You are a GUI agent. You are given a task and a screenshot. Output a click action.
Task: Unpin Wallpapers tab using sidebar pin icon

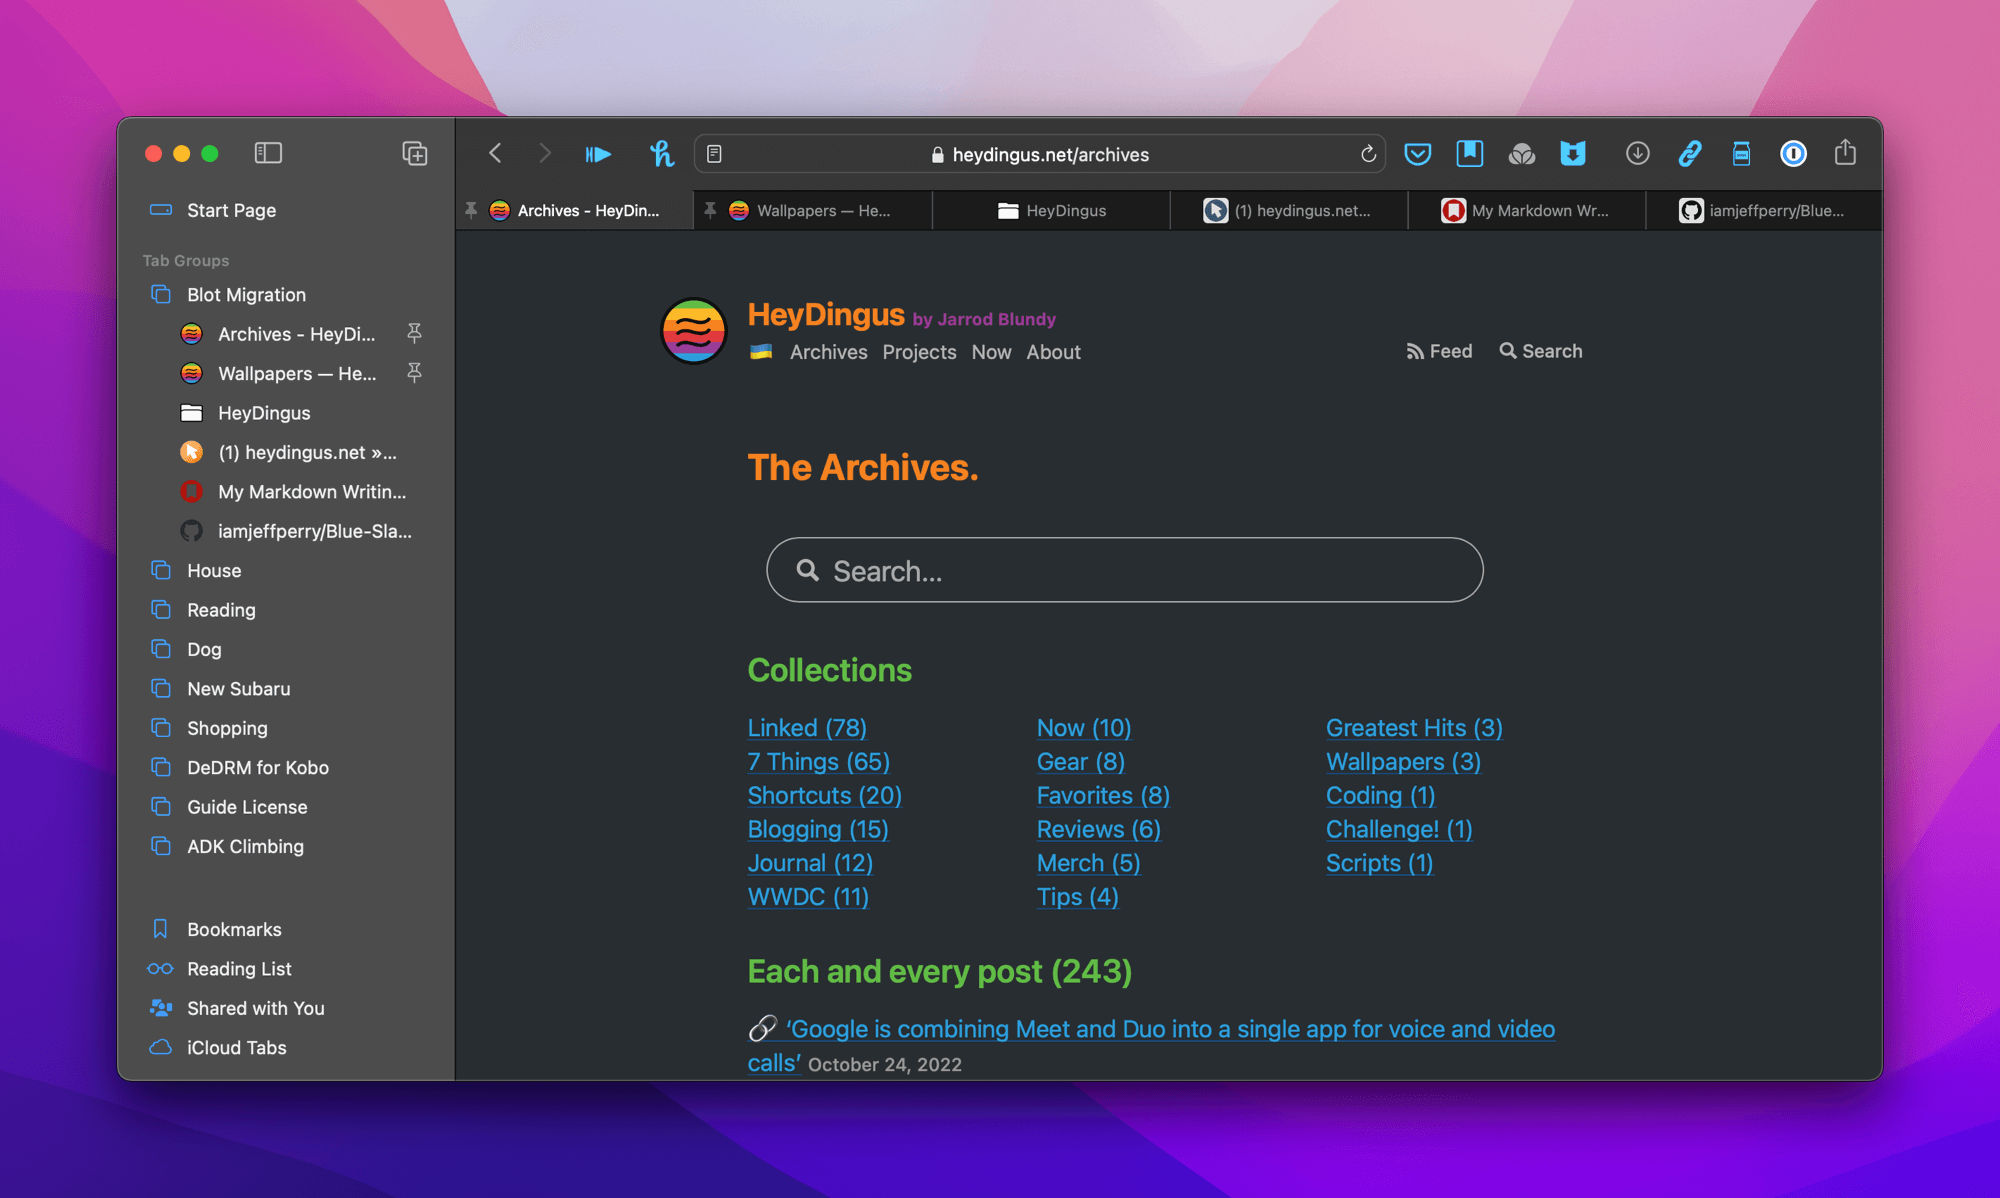pos(414,373)
